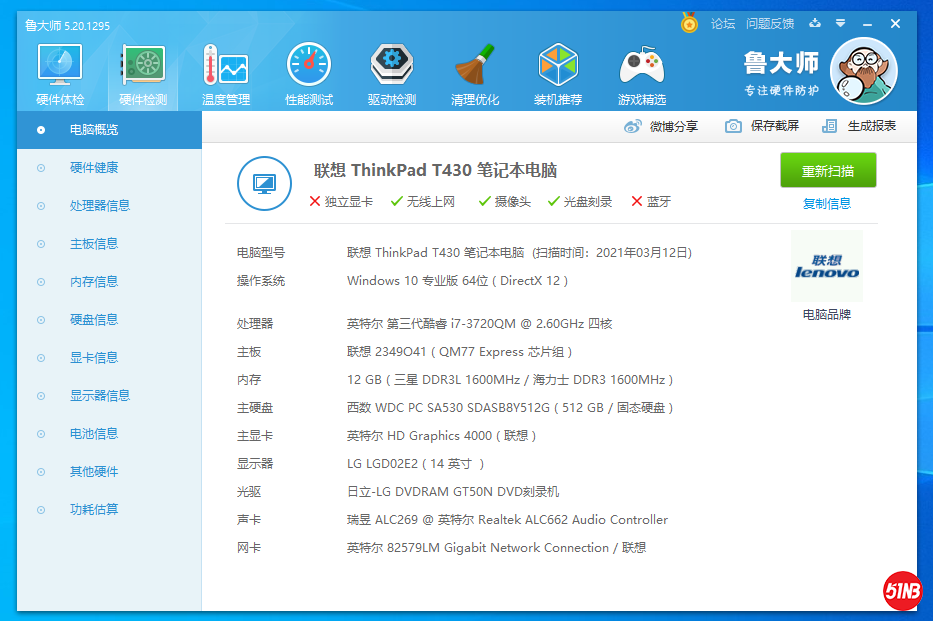
Task: Click the 复制信息 copy info link
Action: click(x=827, y=204)
